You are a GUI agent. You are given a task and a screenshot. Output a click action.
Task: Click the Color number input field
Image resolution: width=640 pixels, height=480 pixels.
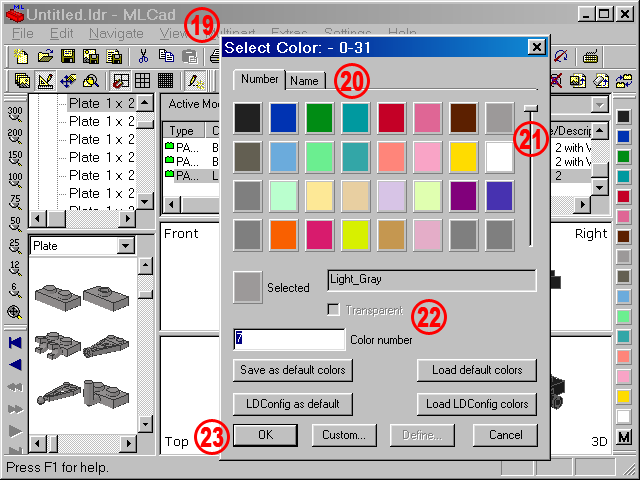(289, 339)
